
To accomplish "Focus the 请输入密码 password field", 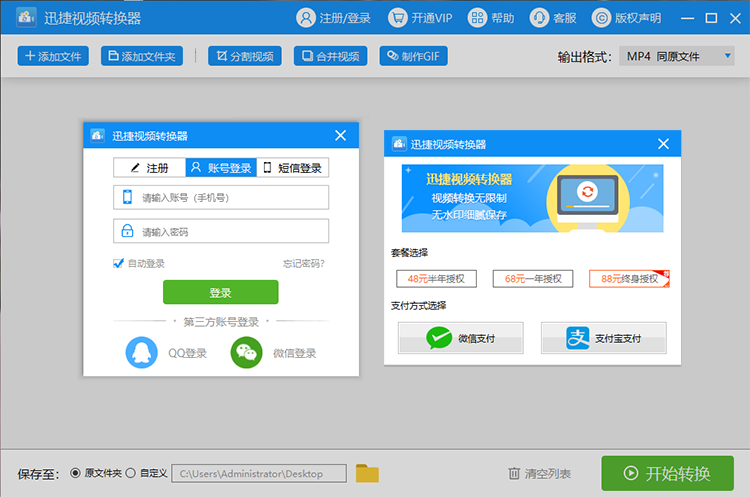I will tap(221, 231).
